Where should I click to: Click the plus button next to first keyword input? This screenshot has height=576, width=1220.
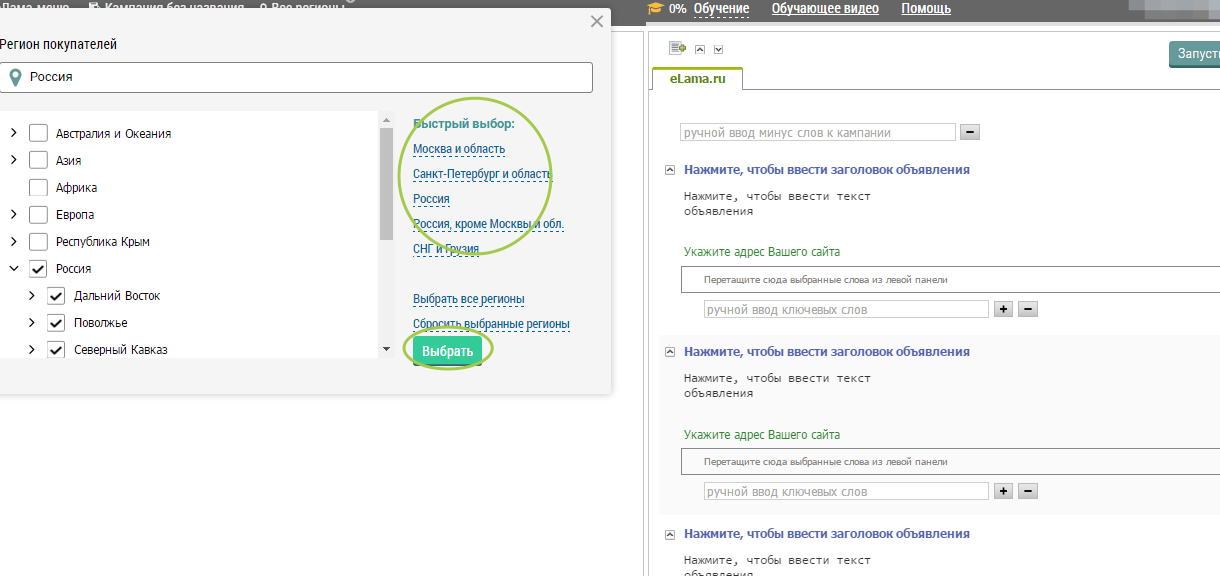[x=1004, y=309]
